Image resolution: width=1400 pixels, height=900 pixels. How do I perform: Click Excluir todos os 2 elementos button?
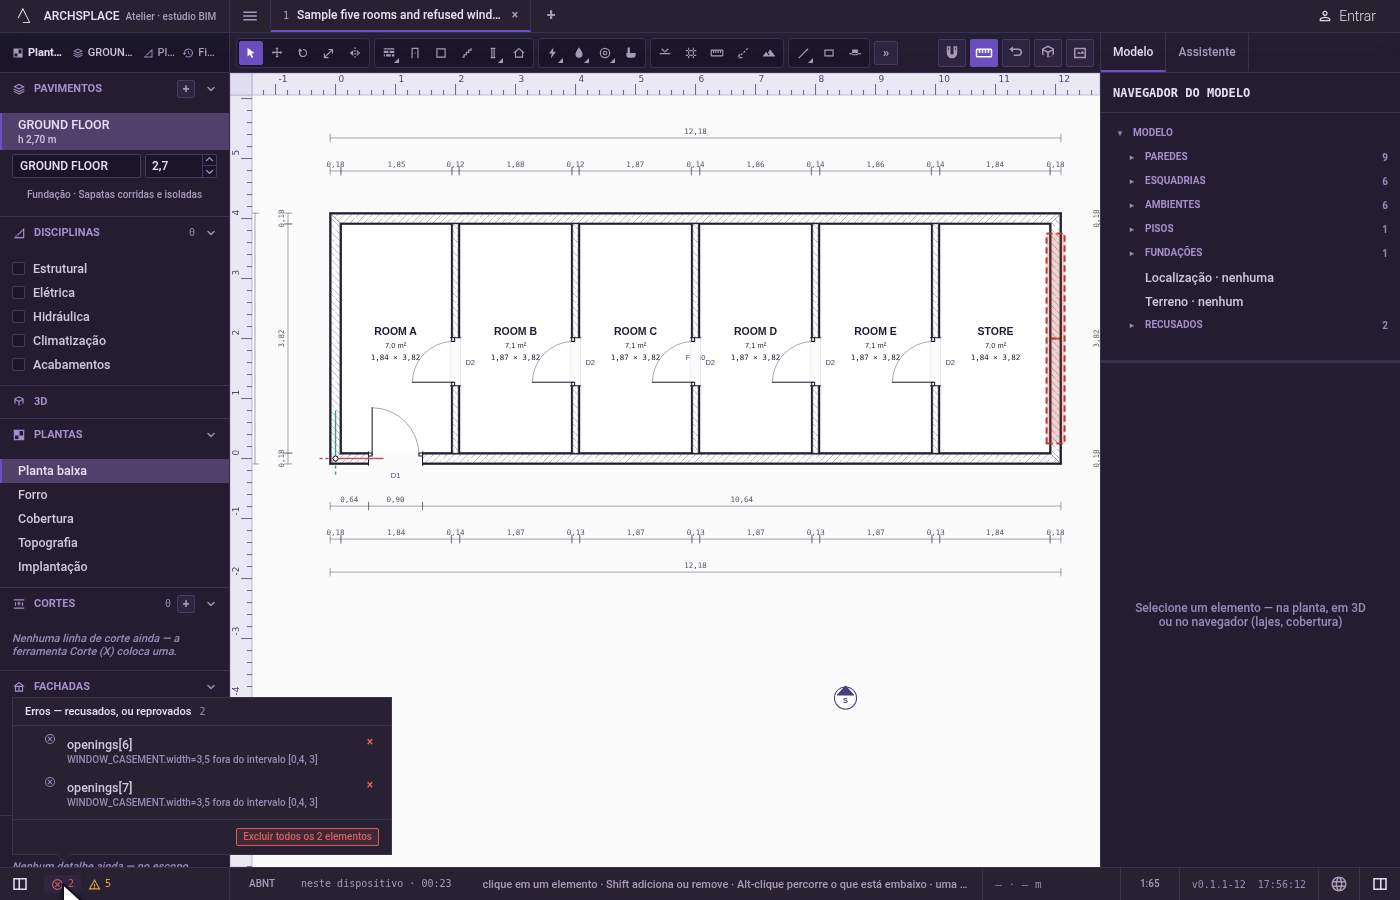[x=307, y=837]
